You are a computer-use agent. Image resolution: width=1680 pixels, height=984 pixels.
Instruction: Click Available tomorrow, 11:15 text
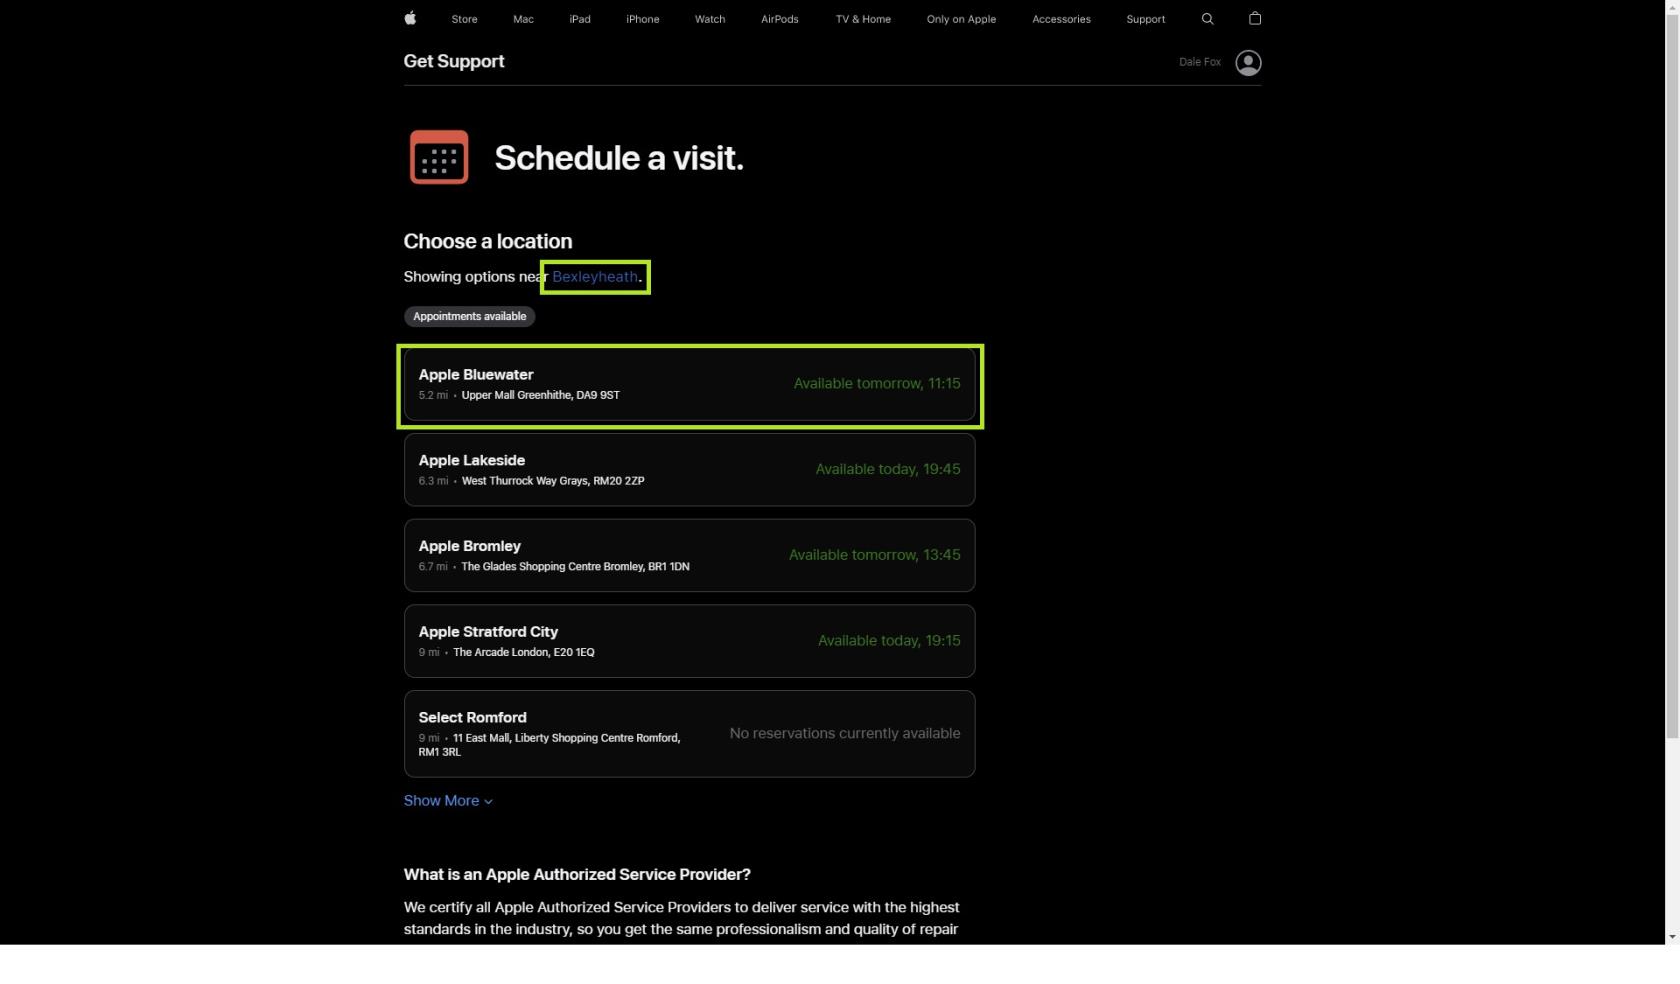[877, 383]
